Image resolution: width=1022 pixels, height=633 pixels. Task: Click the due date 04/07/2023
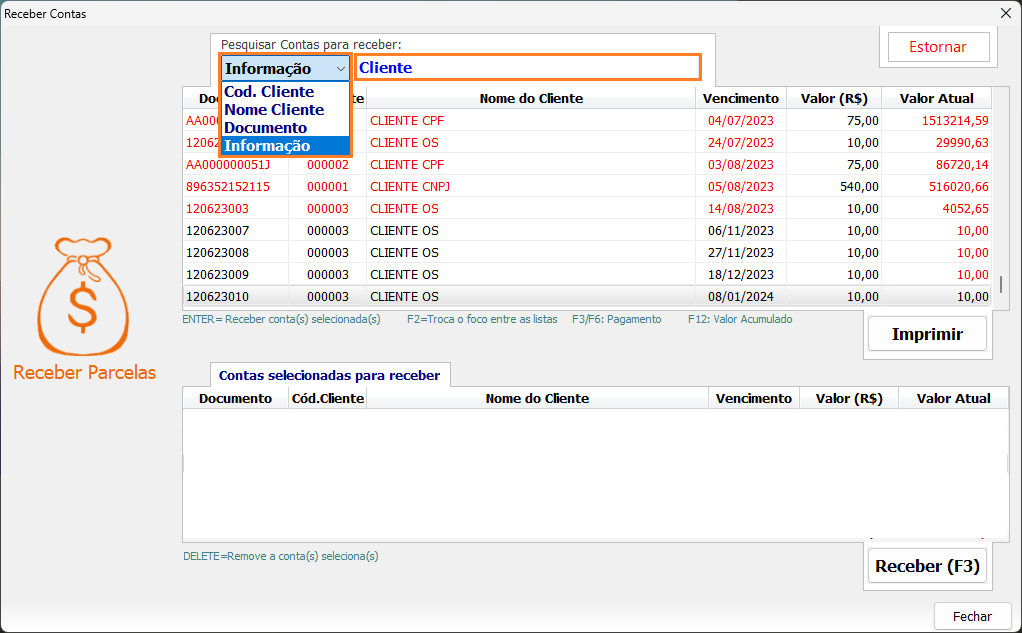coord(740,121)
